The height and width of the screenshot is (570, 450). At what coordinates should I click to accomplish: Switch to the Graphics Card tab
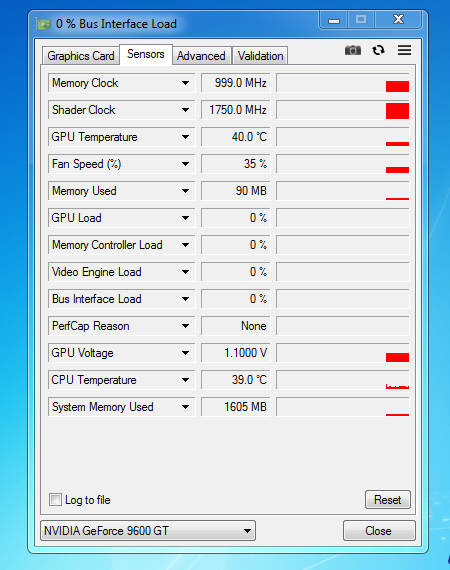coord(81,56)
